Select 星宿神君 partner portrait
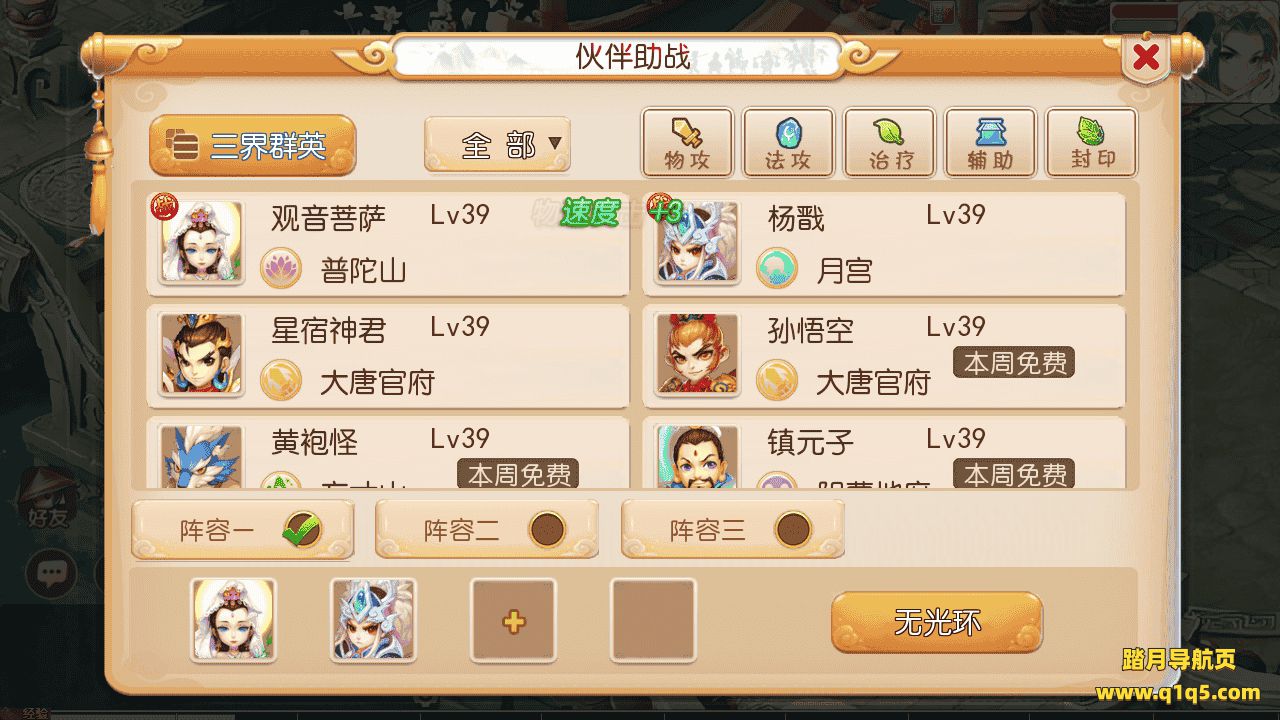Image resolution: width=1280 pixels, height=720 pixels. (x=202, y=354)
